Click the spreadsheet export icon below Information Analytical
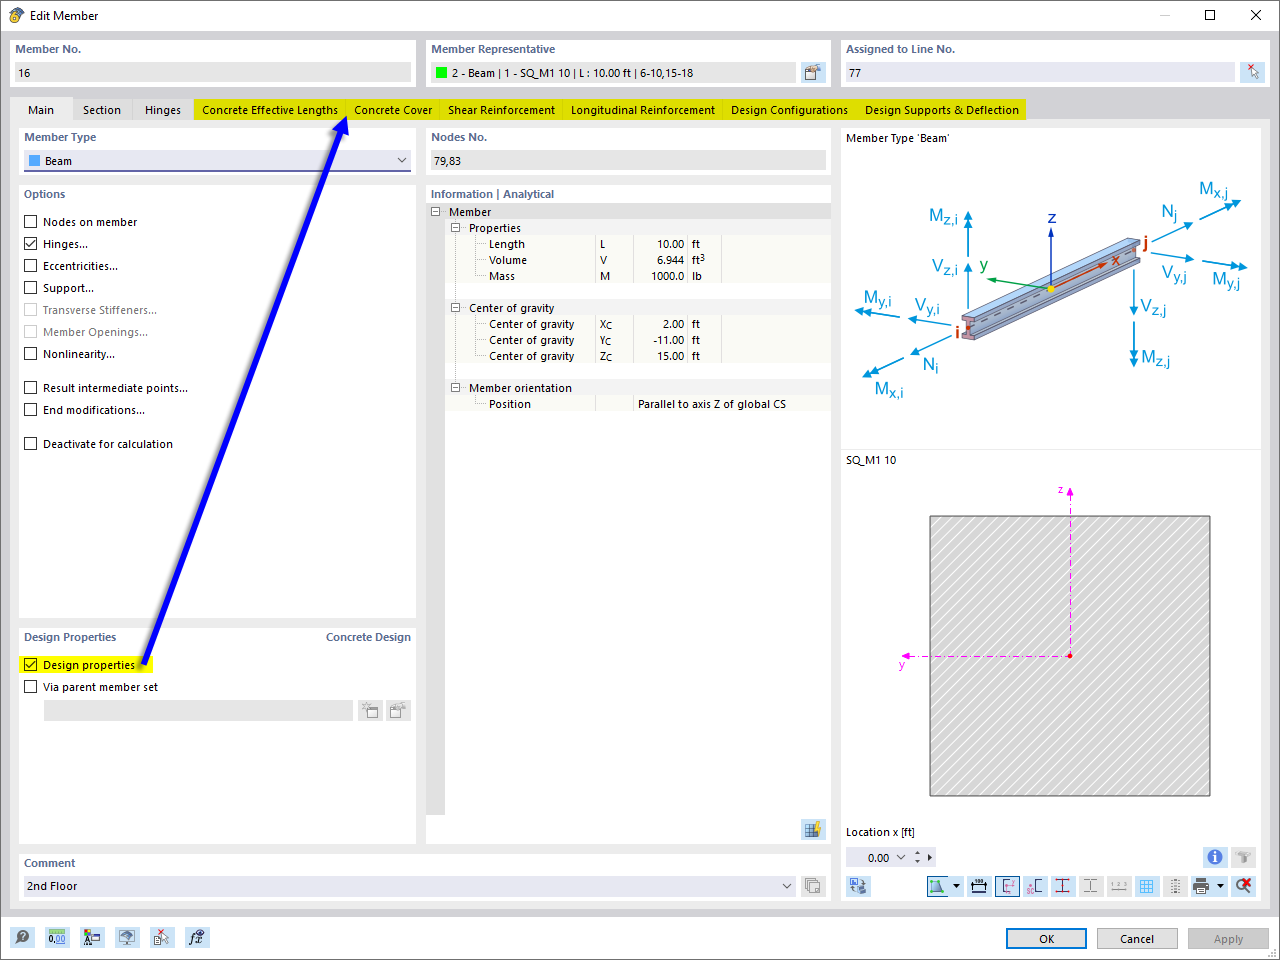 [x=813, y=829]
